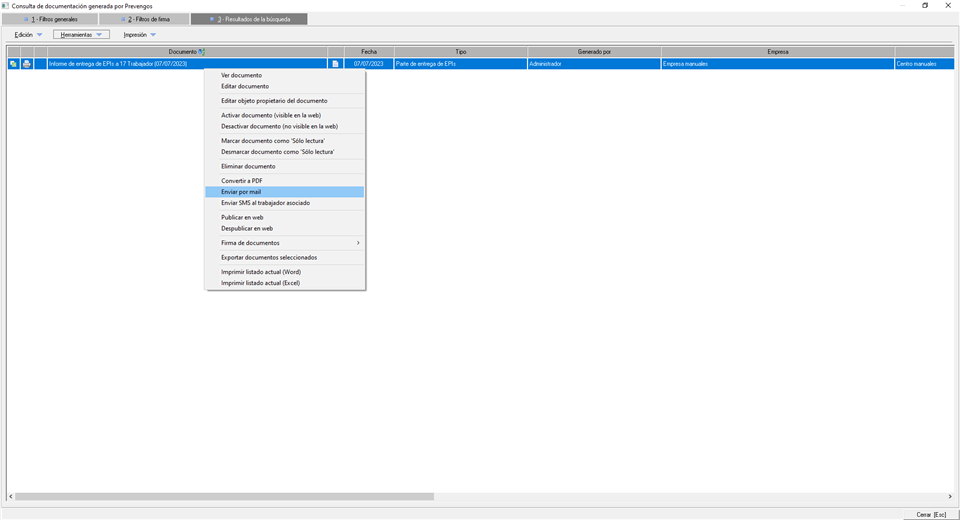960x520 pixels.
Task: Open the Edición dropdown menu
Action: (x=29, y=35)
